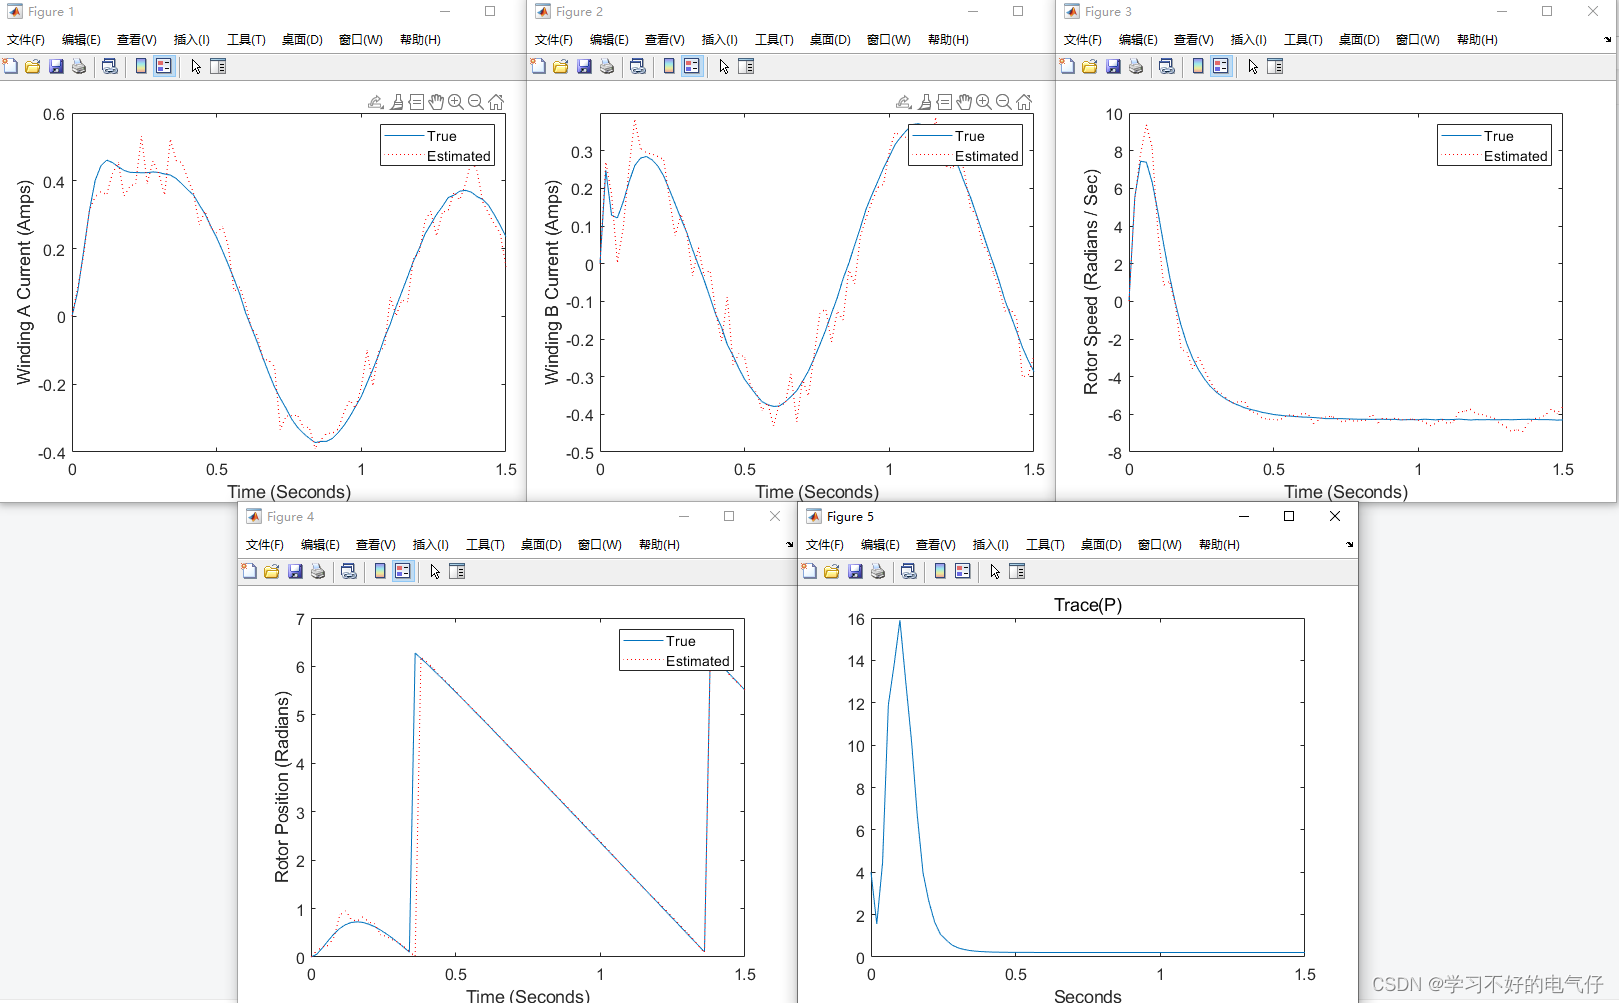Print icon in Figure 3 toolbar
The image size is (1619, 1003).
point(1136,66)
